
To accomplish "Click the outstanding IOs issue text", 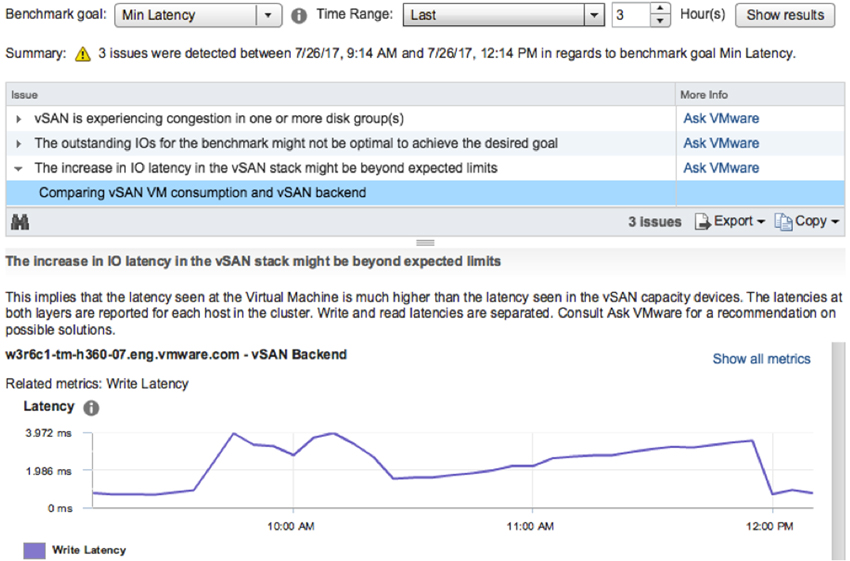I will point(296,144).
